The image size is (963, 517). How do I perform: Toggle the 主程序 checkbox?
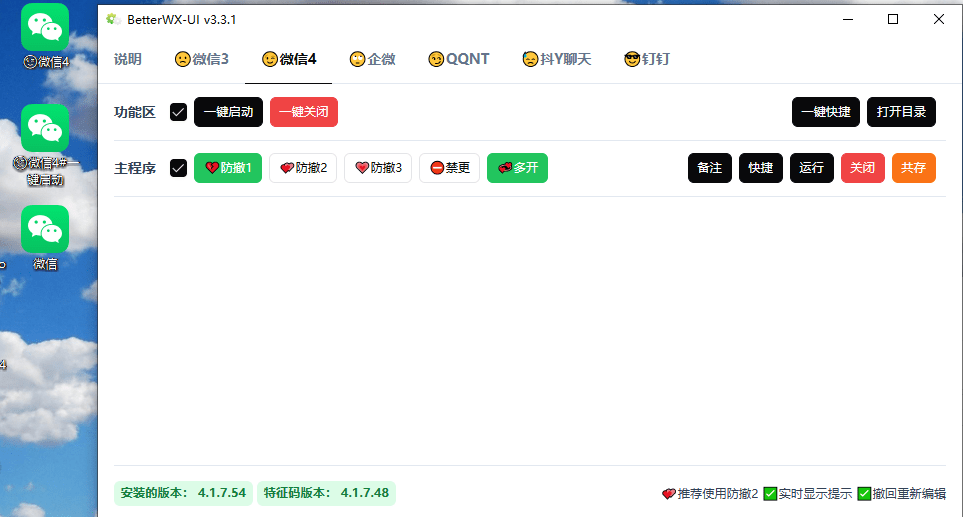(179, 168)
